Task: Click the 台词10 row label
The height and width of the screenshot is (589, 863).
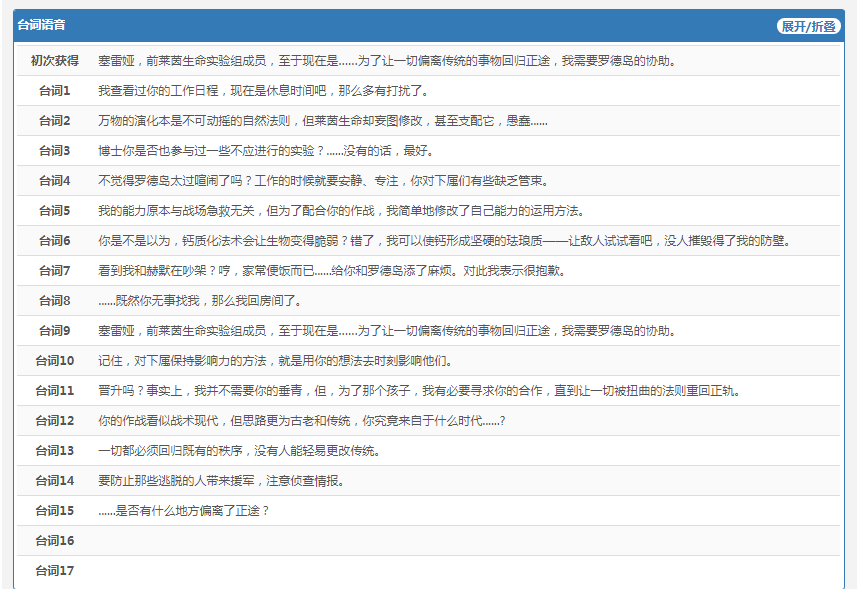Action: pos(54,361)
